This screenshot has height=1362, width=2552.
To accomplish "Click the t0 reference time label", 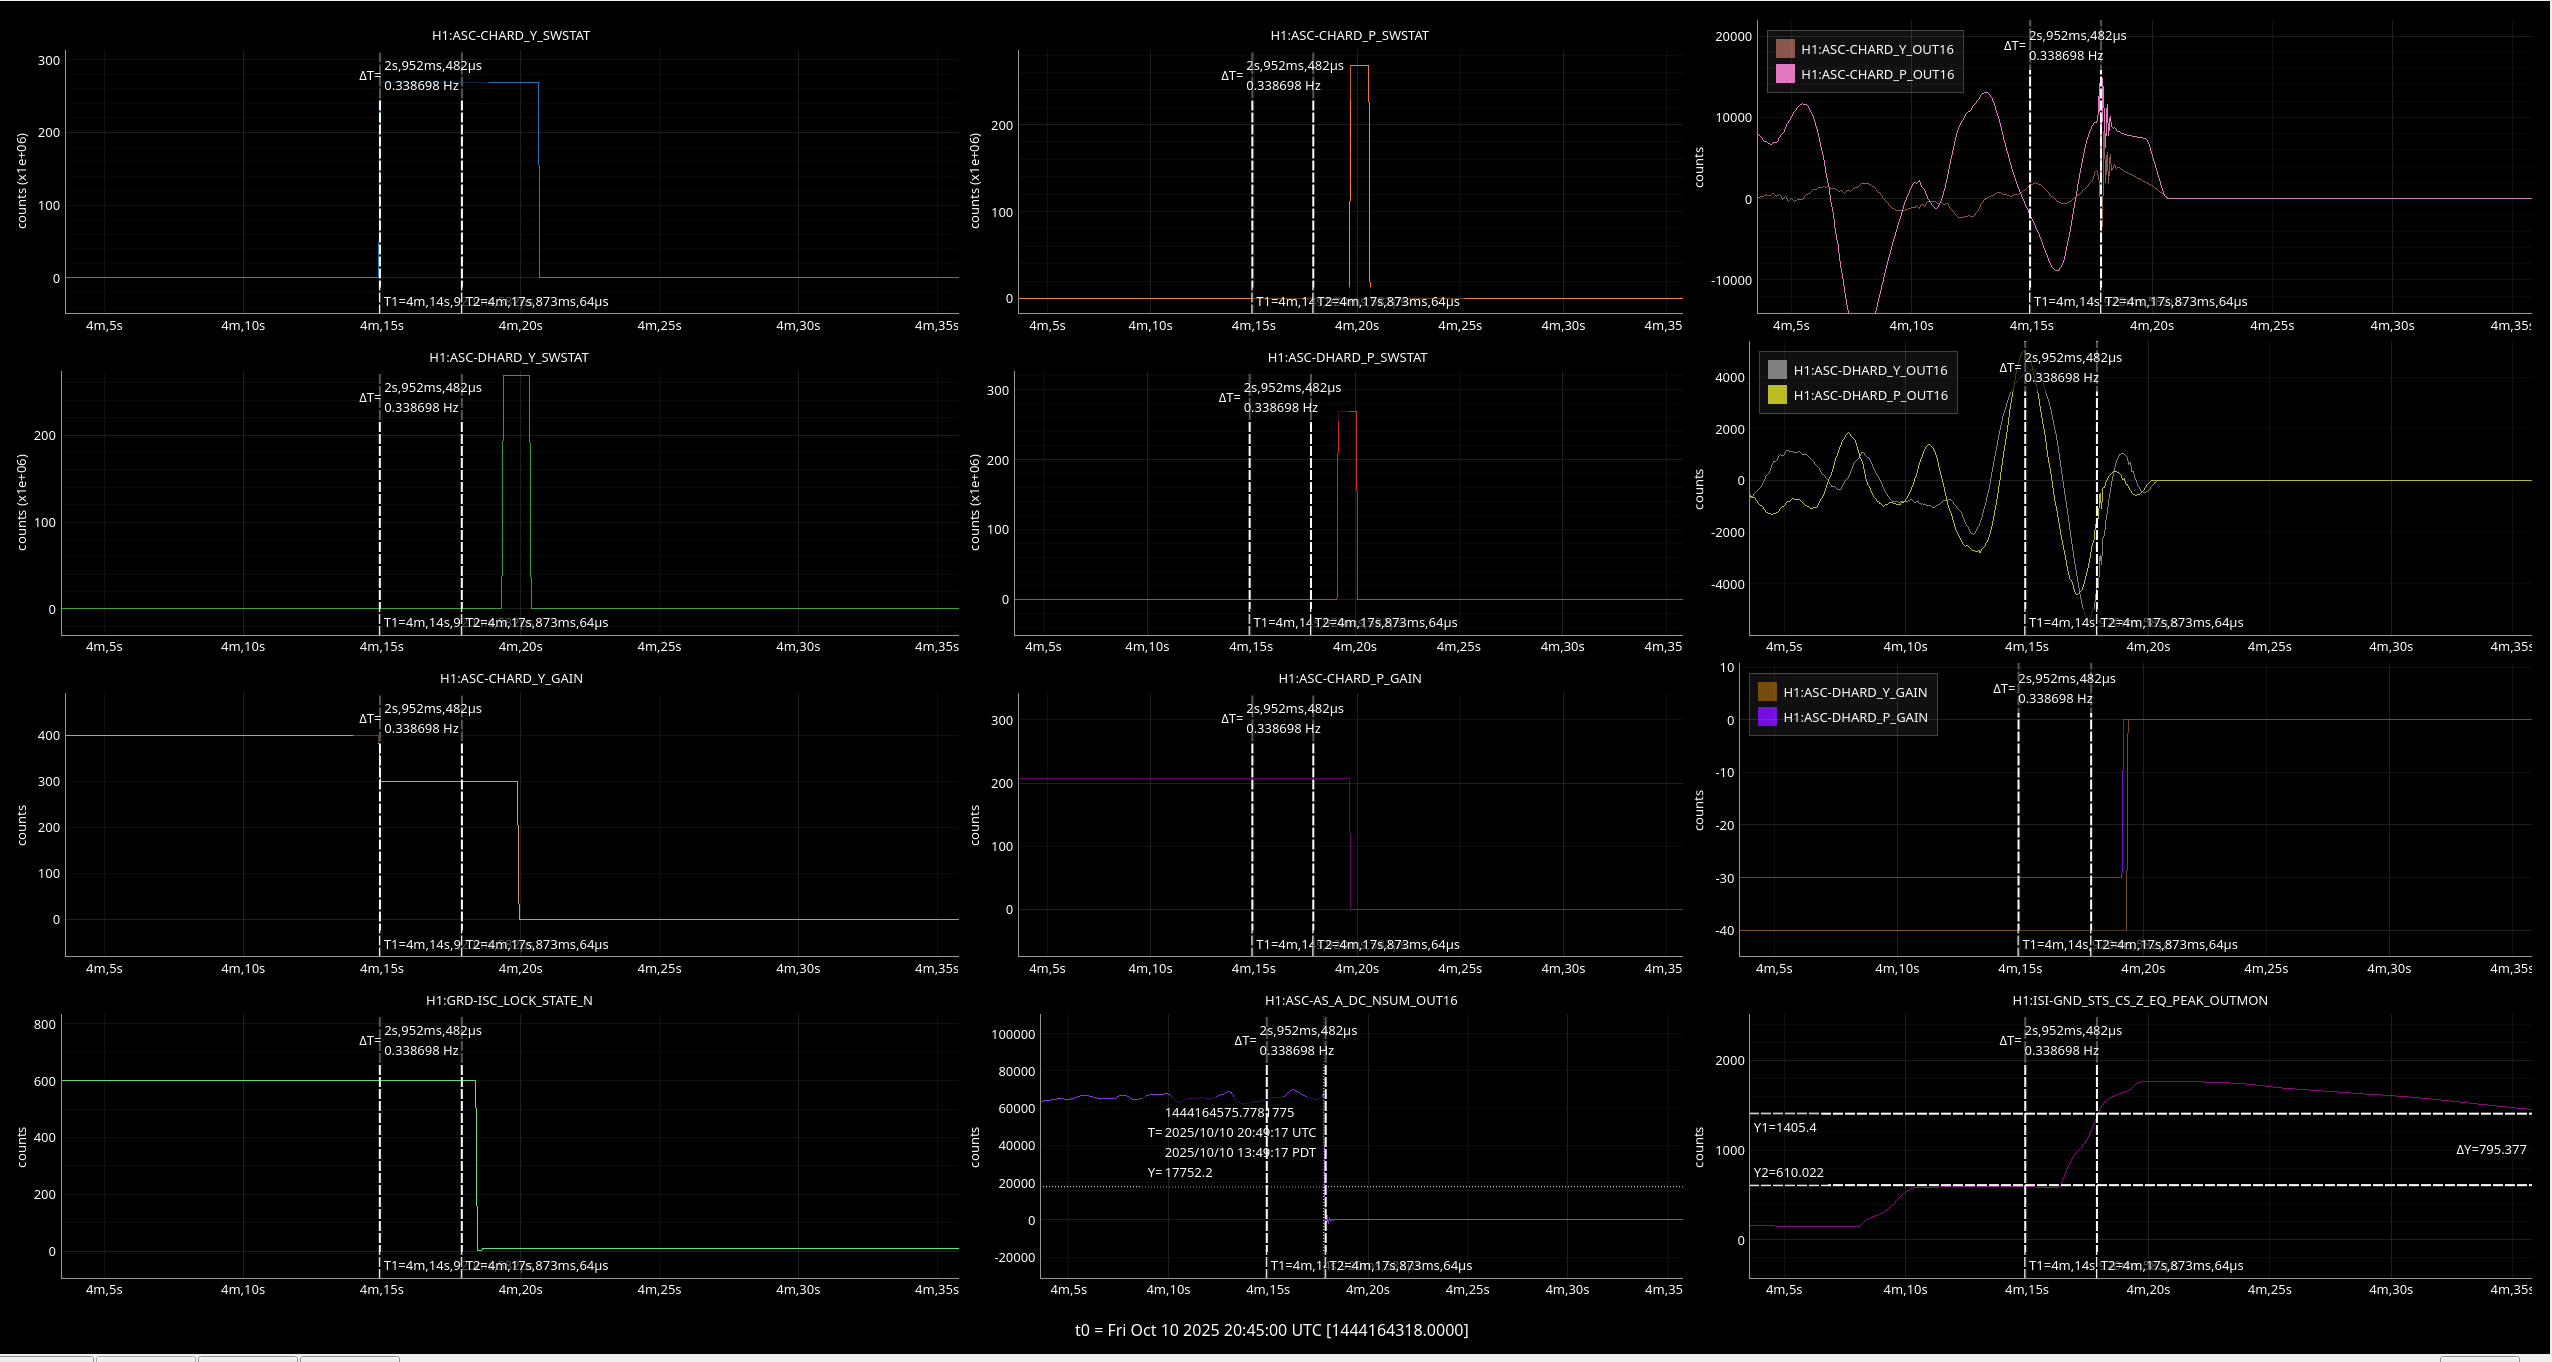I will pos(1271,1330).
